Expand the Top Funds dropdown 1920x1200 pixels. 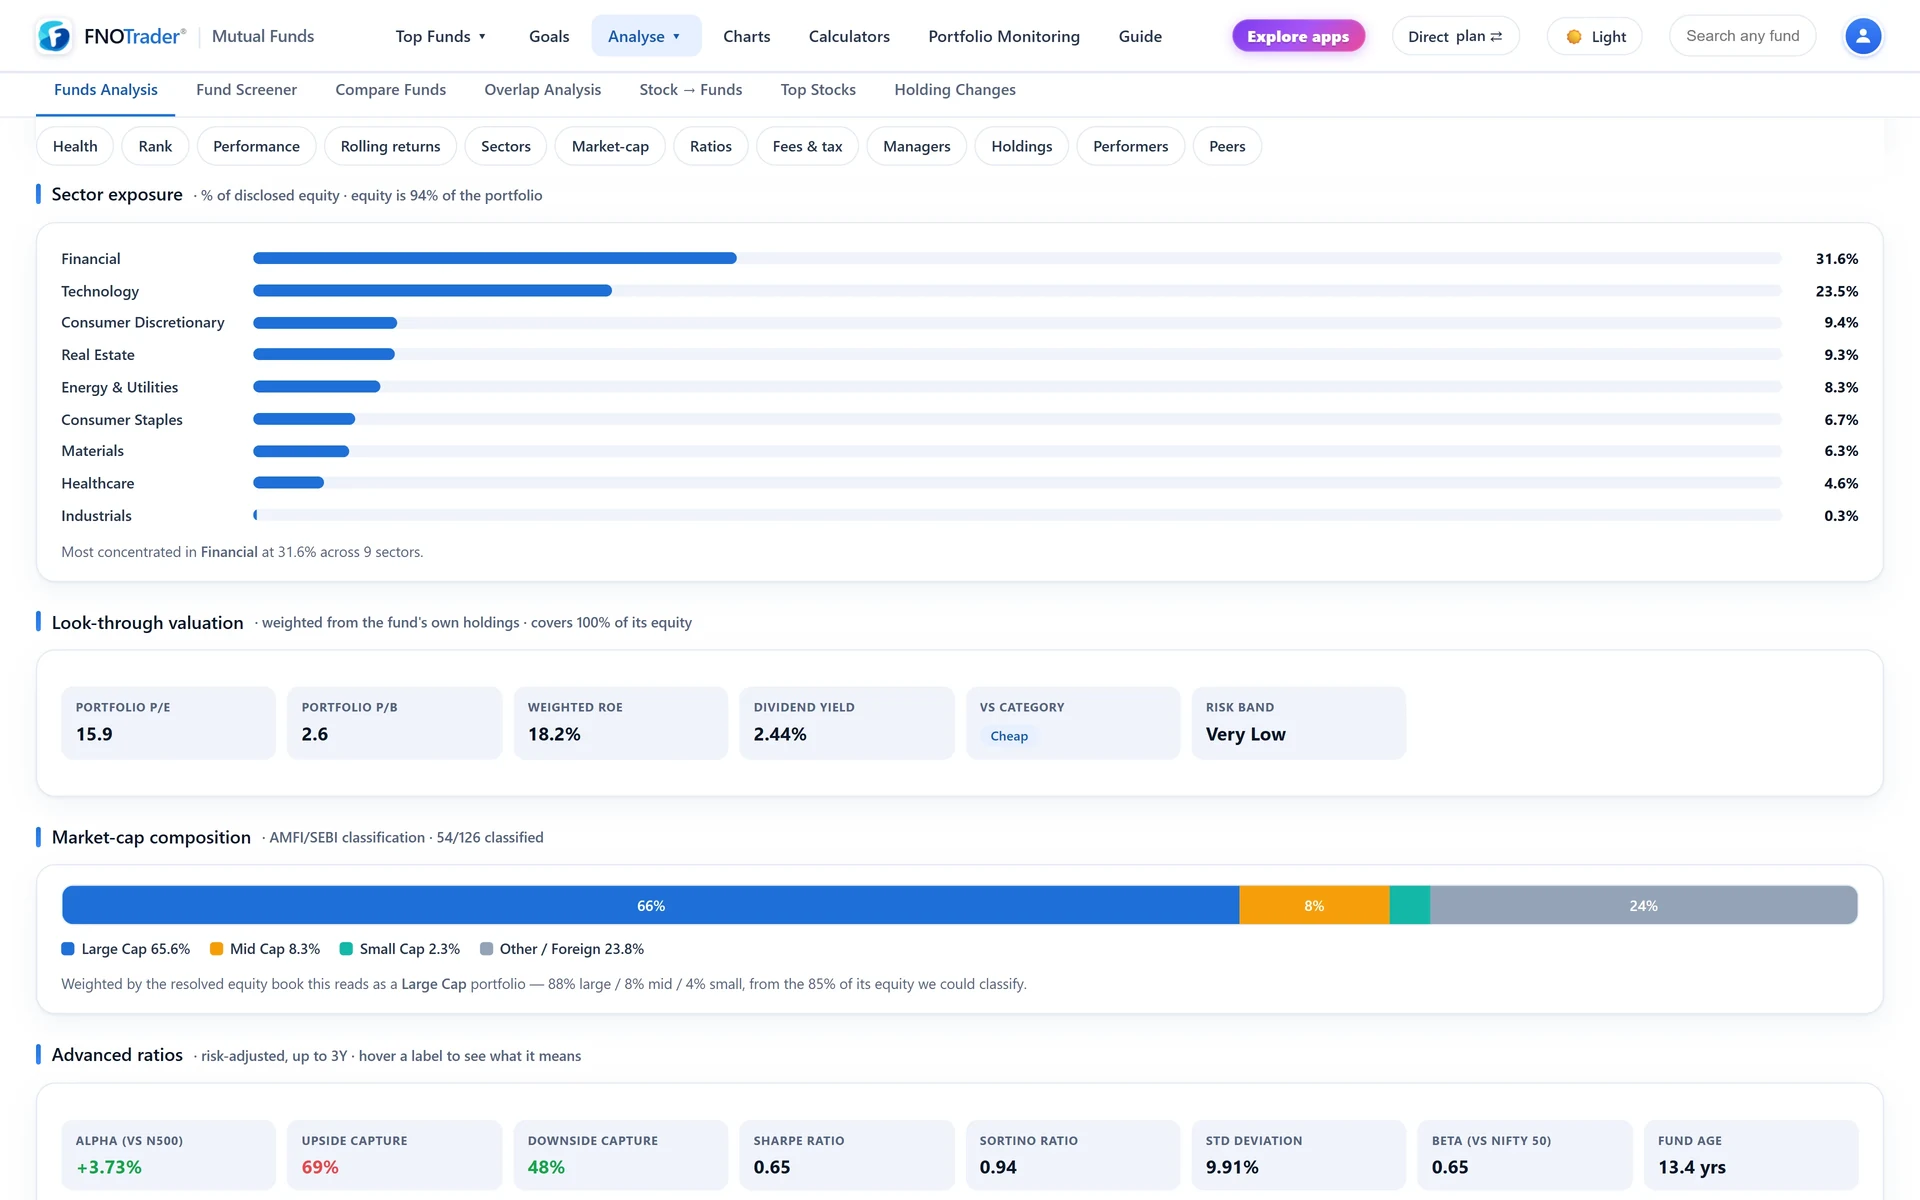click(x=441, y=36)
